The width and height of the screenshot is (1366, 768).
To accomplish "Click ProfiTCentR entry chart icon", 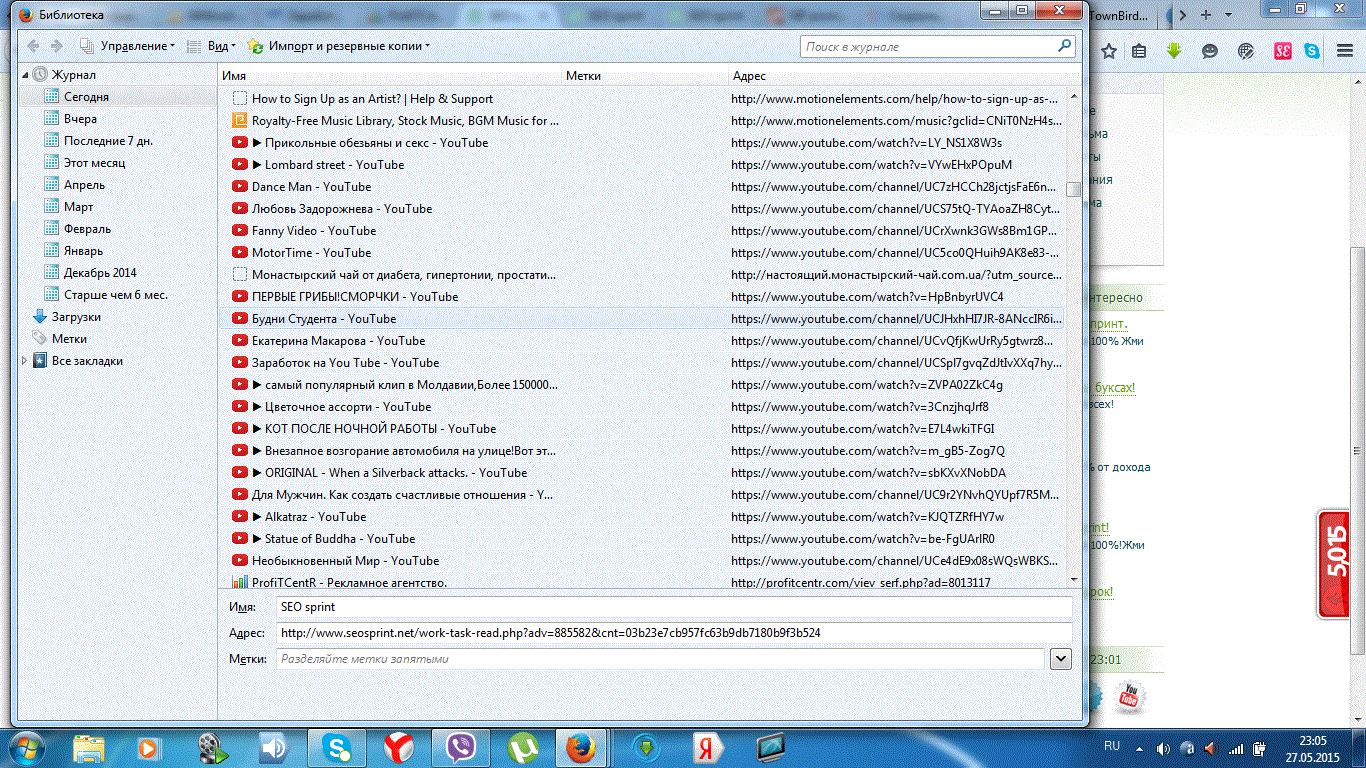I will [239, 582].
